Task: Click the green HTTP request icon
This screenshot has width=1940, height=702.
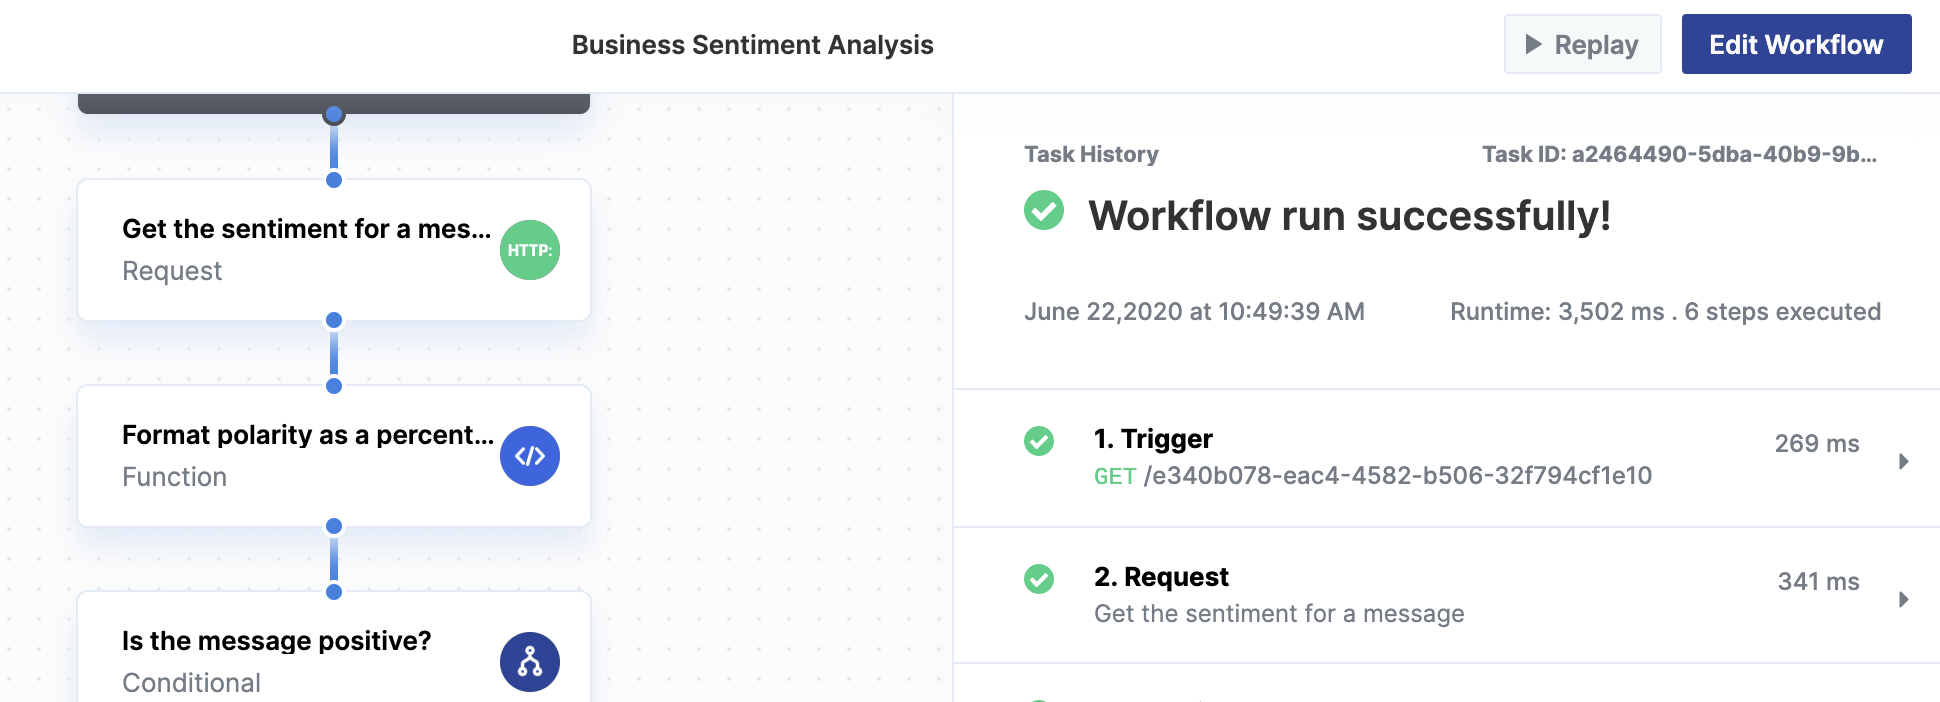Action: tap(529, 250)
